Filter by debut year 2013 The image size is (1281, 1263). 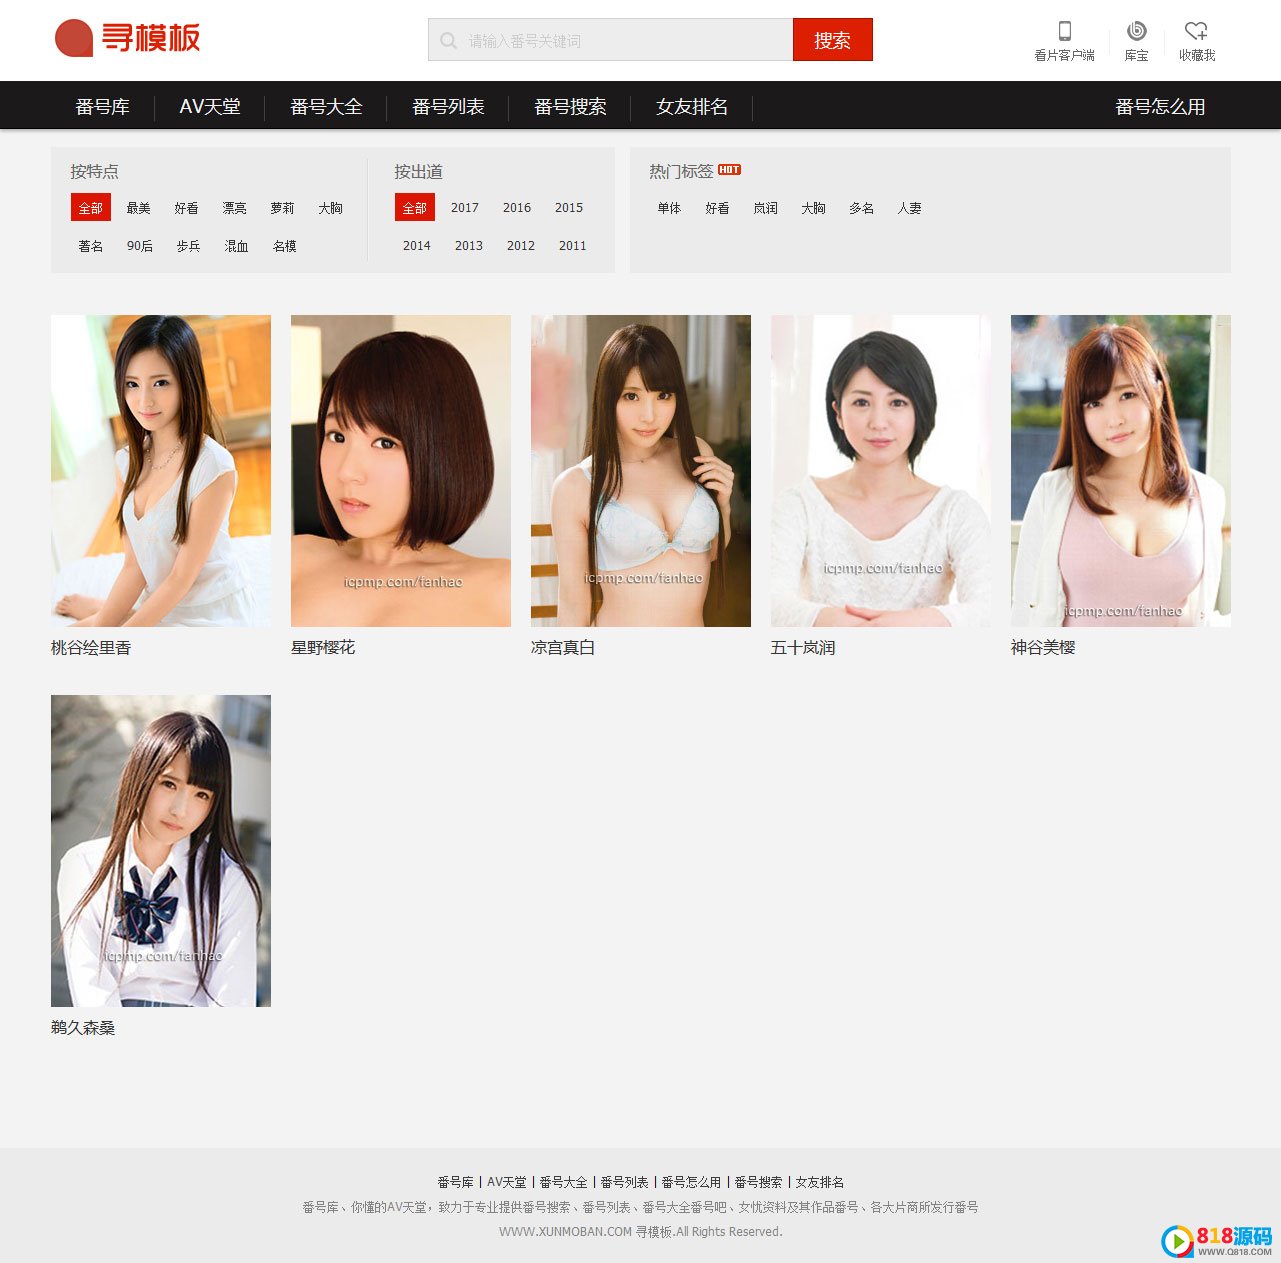click(469, 246)
